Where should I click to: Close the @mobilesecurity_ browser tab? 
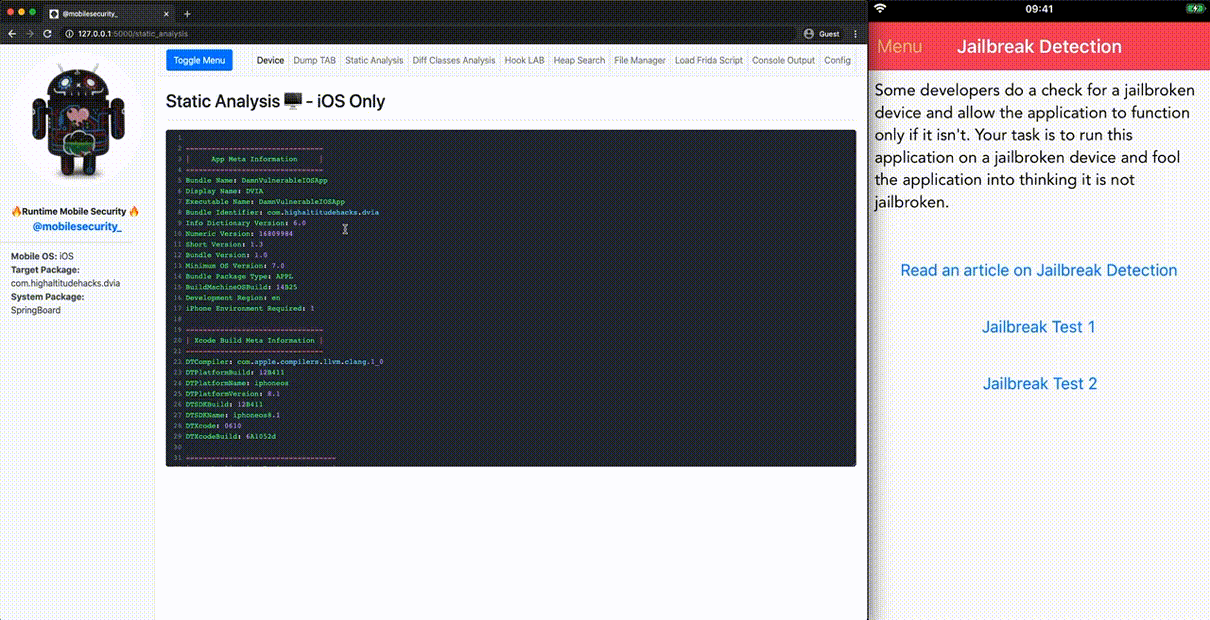167,13
